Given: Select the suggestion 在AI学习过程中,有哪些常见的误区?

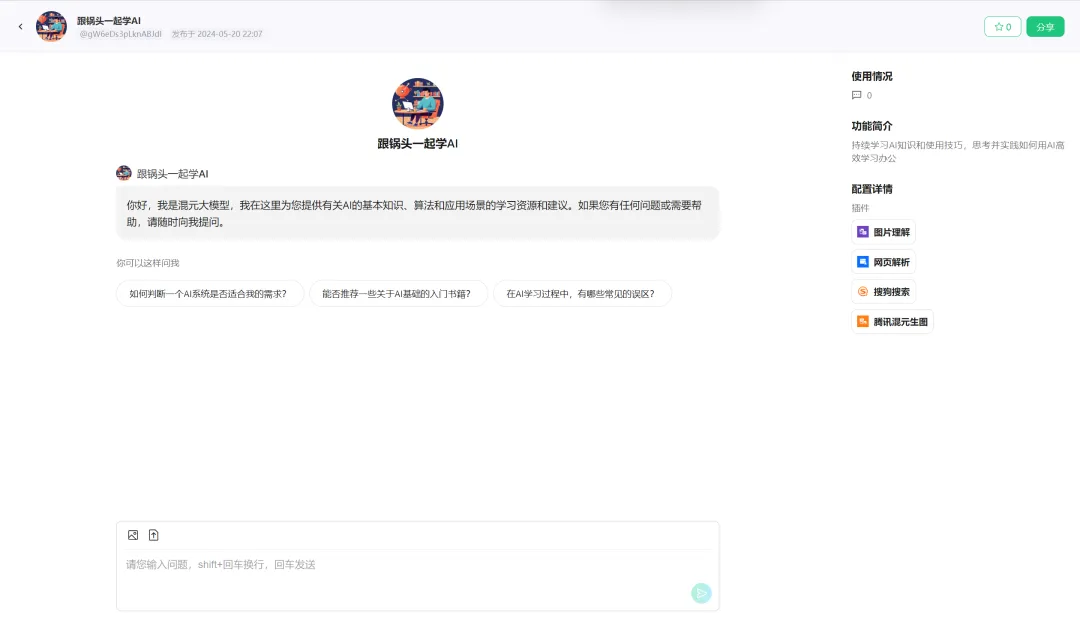Looking at the screenshot, I should 582,294.
